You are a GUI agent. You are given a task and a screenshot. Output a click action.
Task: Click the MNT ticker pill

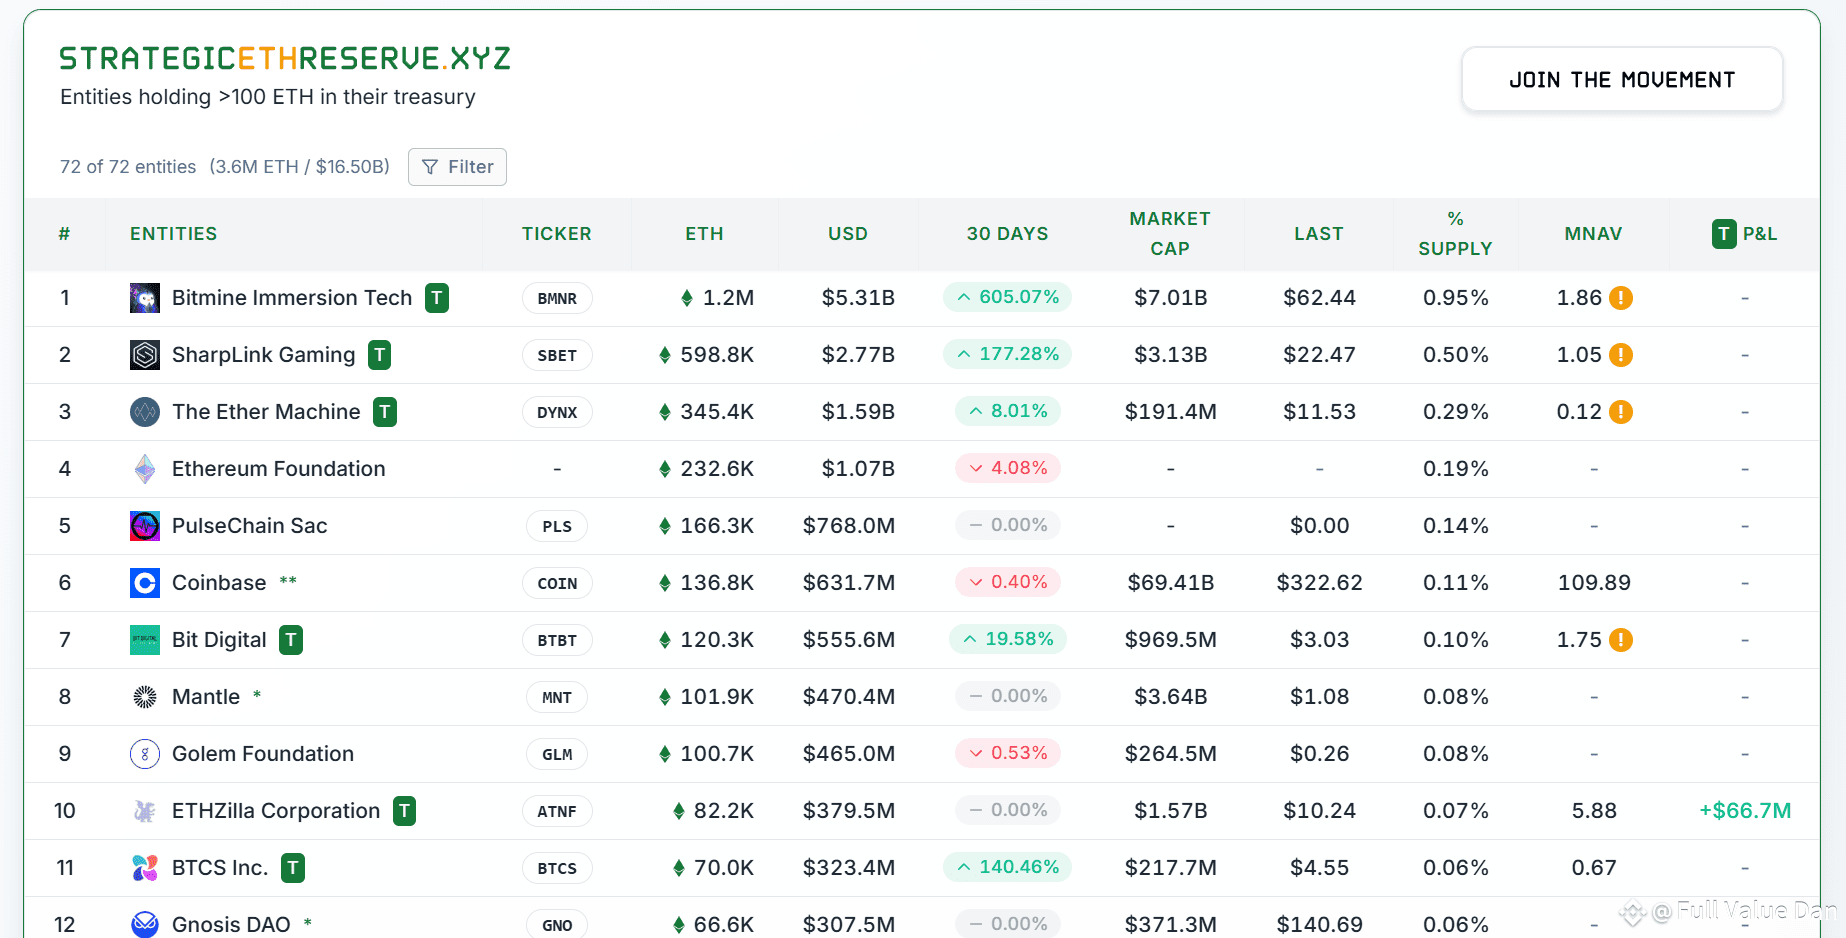coord(557,697)
